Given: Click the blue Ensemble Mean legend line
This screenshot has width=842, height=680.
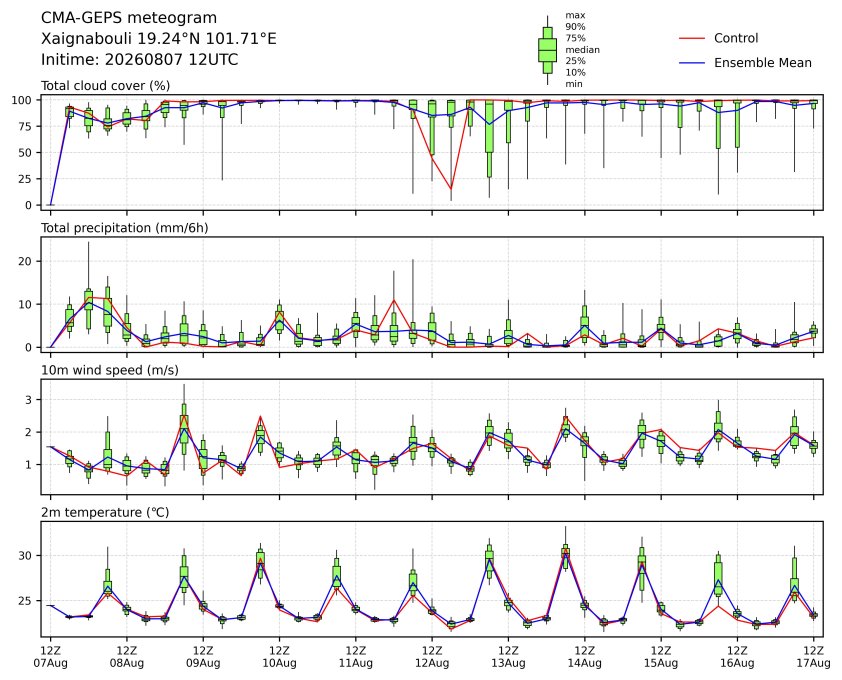Looking at the screenshot, I should pos(692,63).
